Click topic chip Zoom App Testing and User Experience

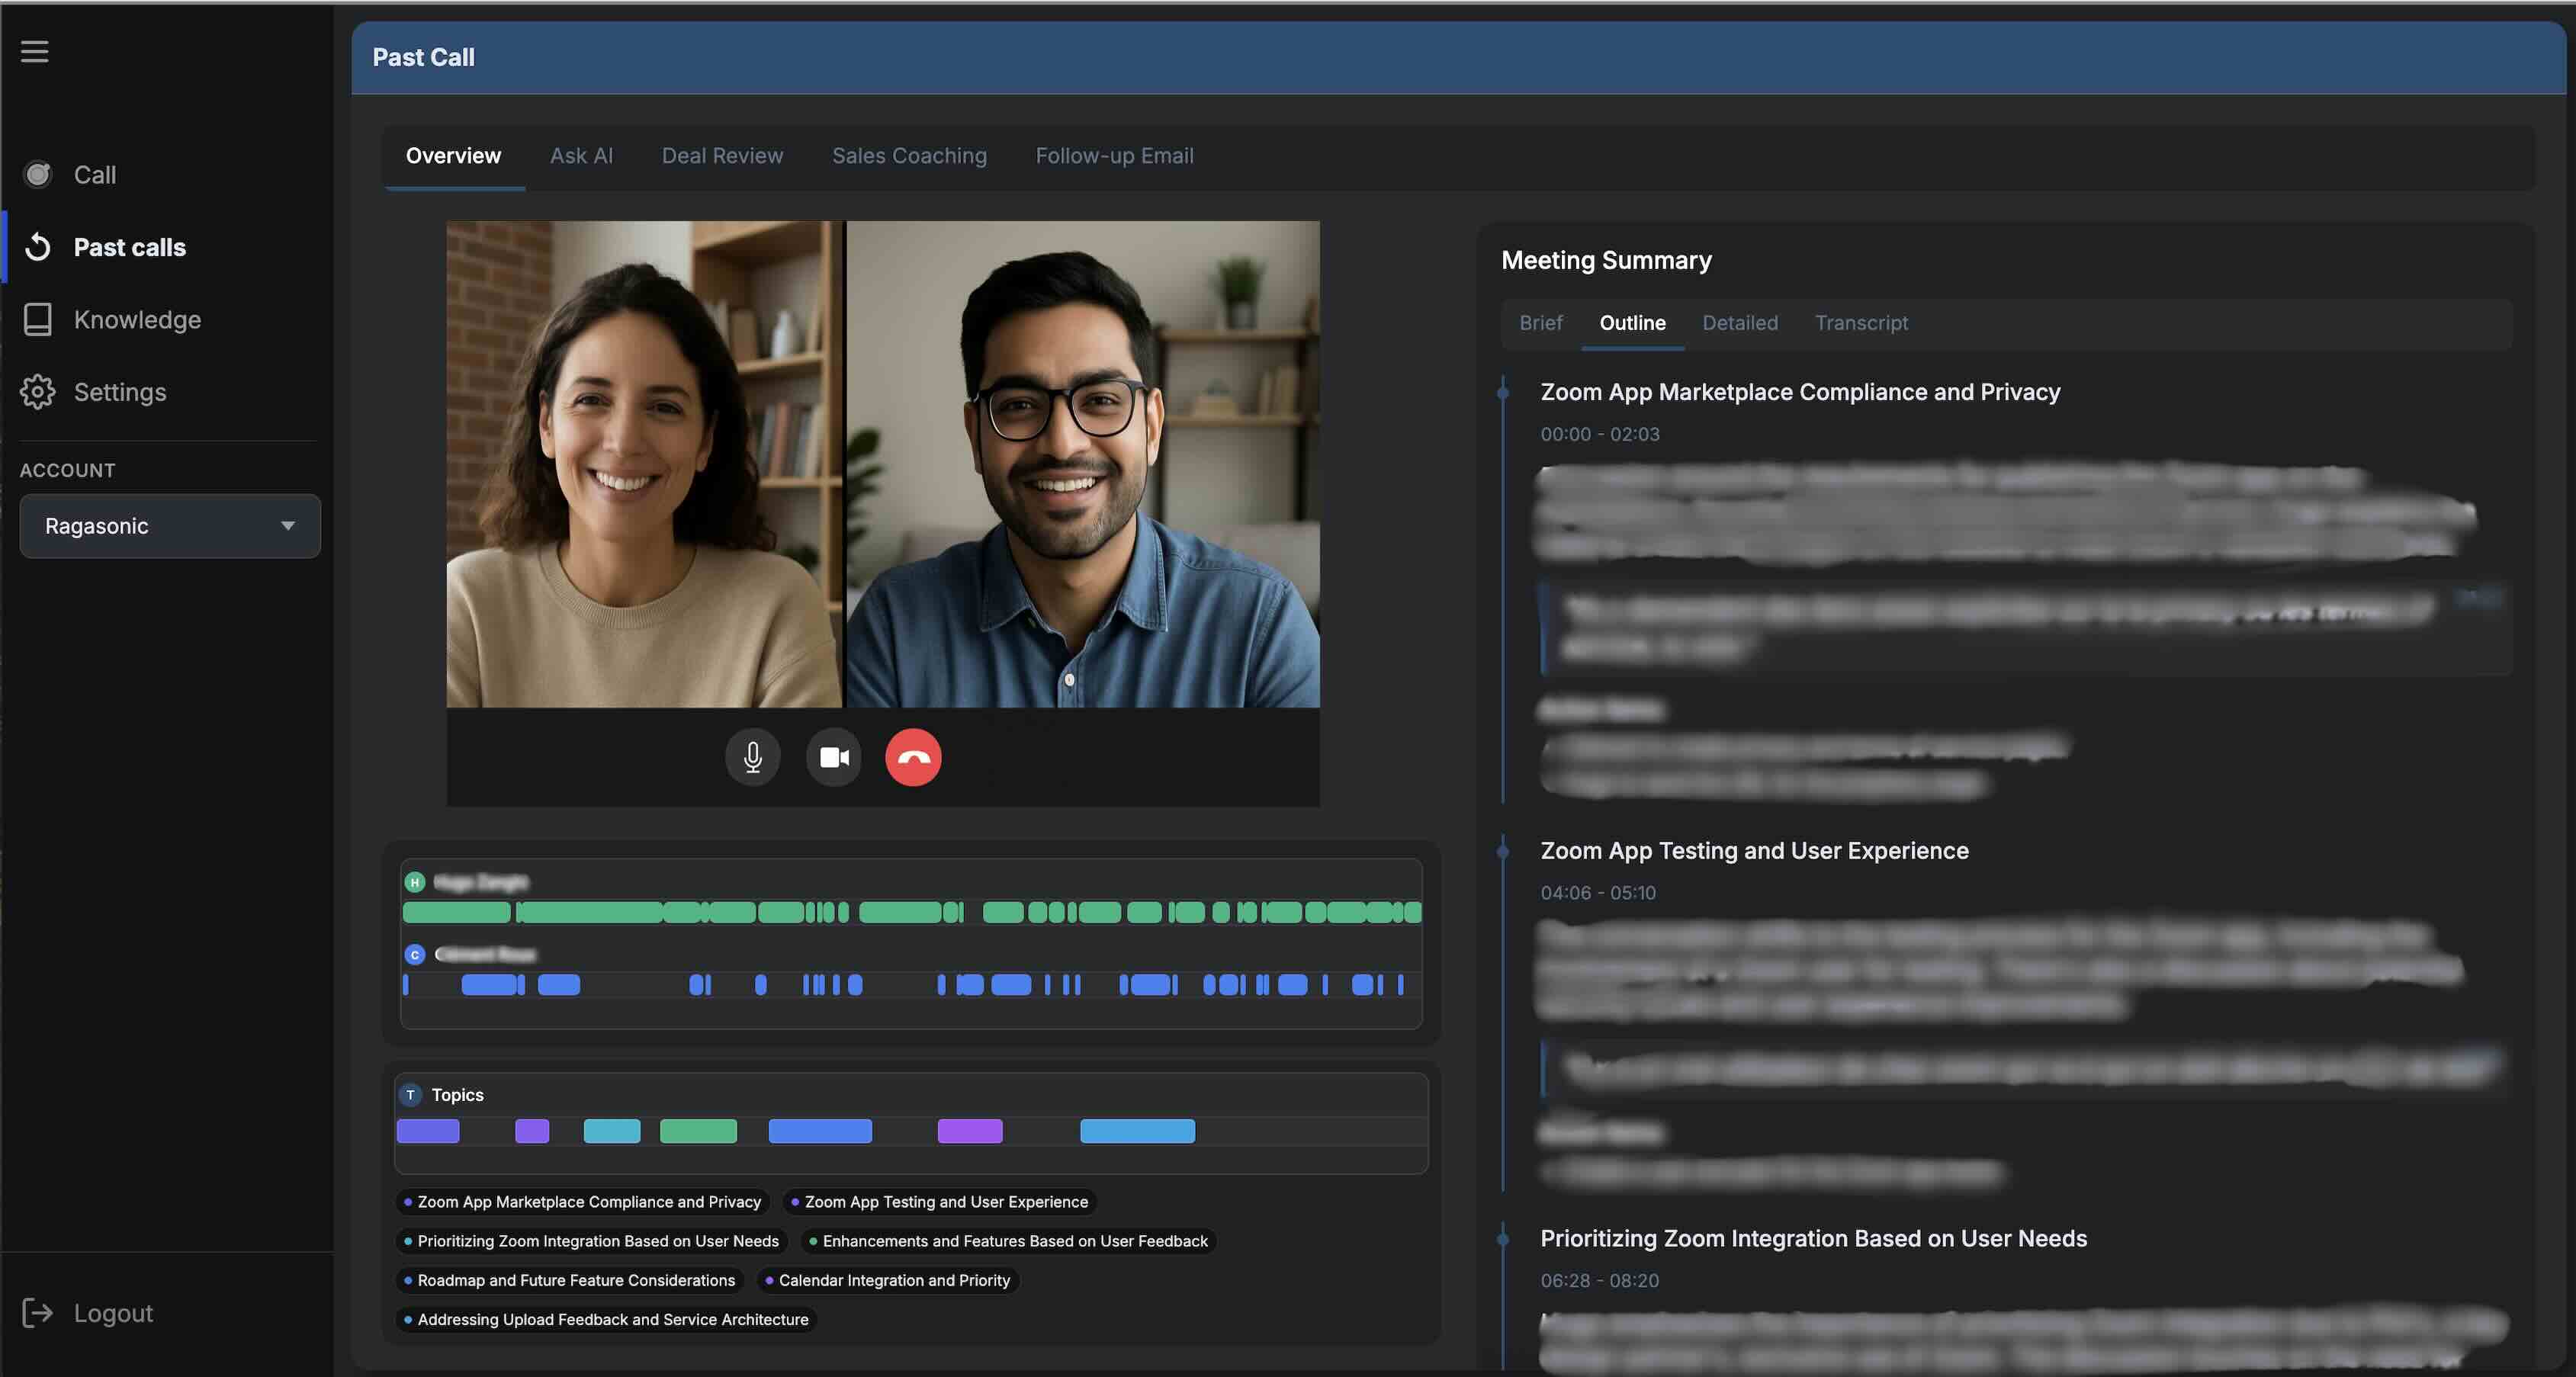[x=940, y=1202]
